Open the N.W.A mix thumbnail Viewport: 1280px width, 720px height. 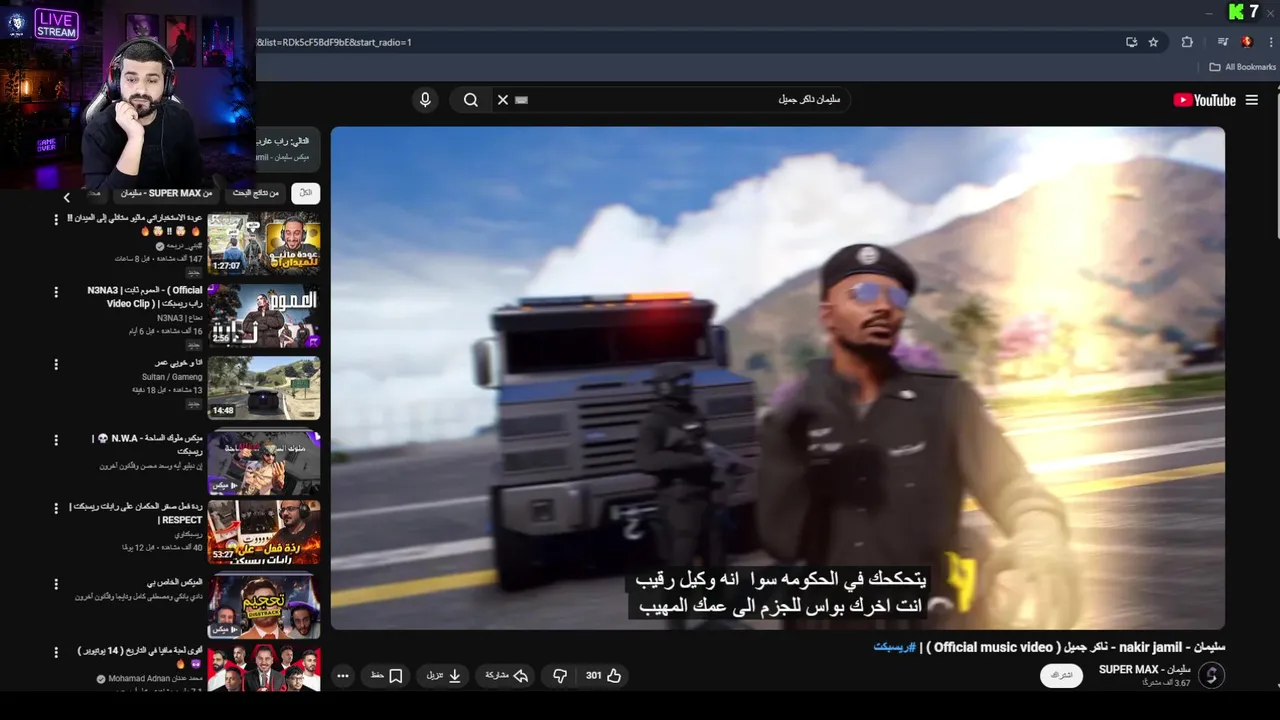click(x=264, y=461)
